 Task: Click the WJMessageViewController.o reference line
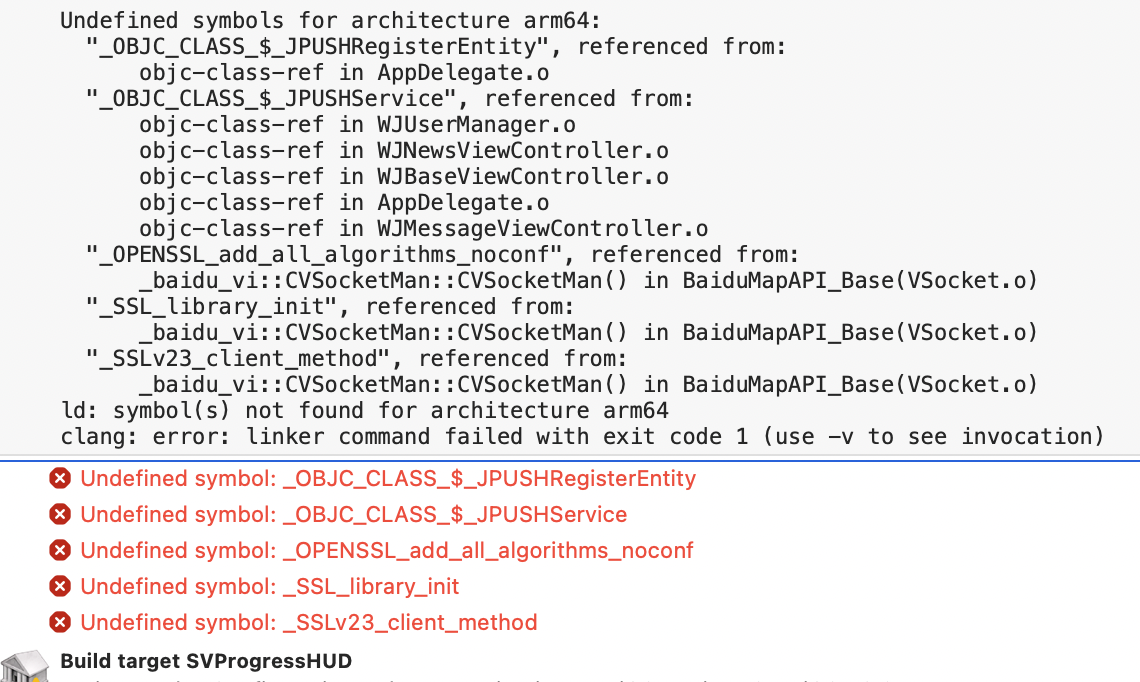(x=423, y=229)
